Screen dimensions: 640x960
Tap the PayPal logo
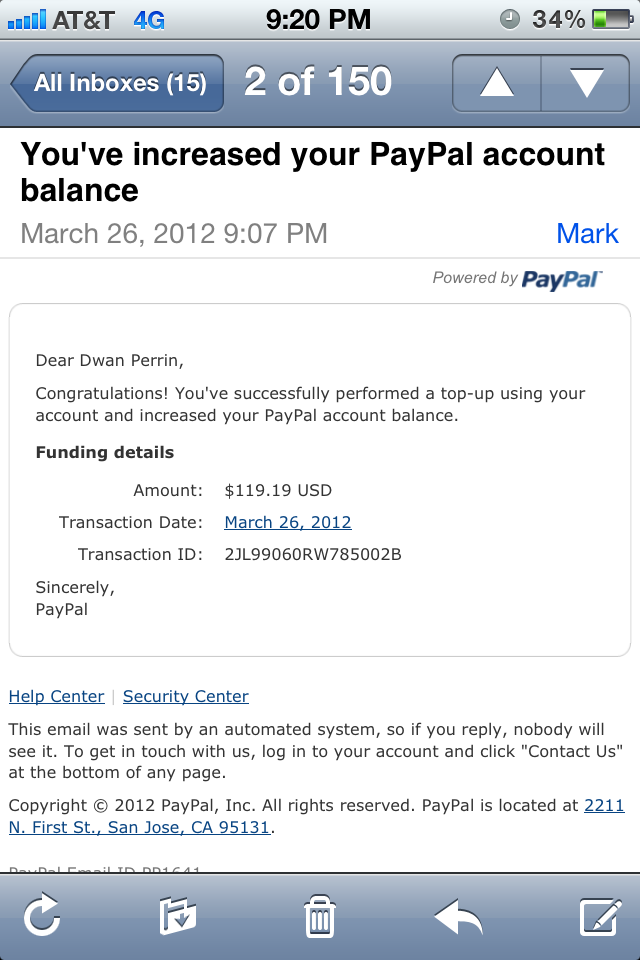point(561,279)
